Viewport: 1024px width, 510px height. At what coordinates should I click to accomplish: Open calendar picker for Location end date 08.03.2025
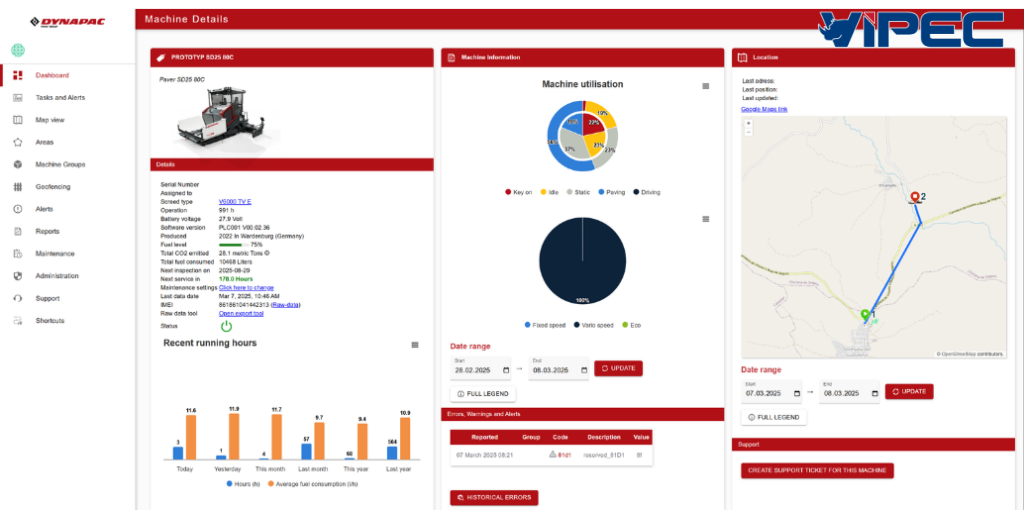tap(875, 394)
